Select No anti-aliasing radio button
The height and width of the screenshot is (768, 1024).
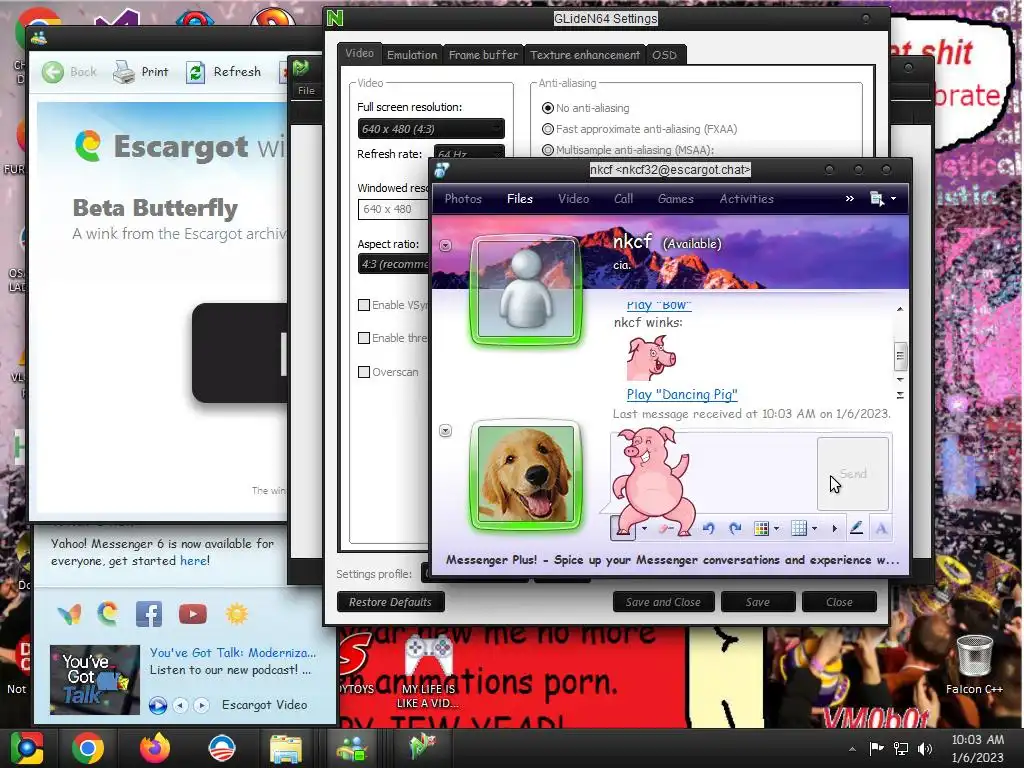point(548,108)
